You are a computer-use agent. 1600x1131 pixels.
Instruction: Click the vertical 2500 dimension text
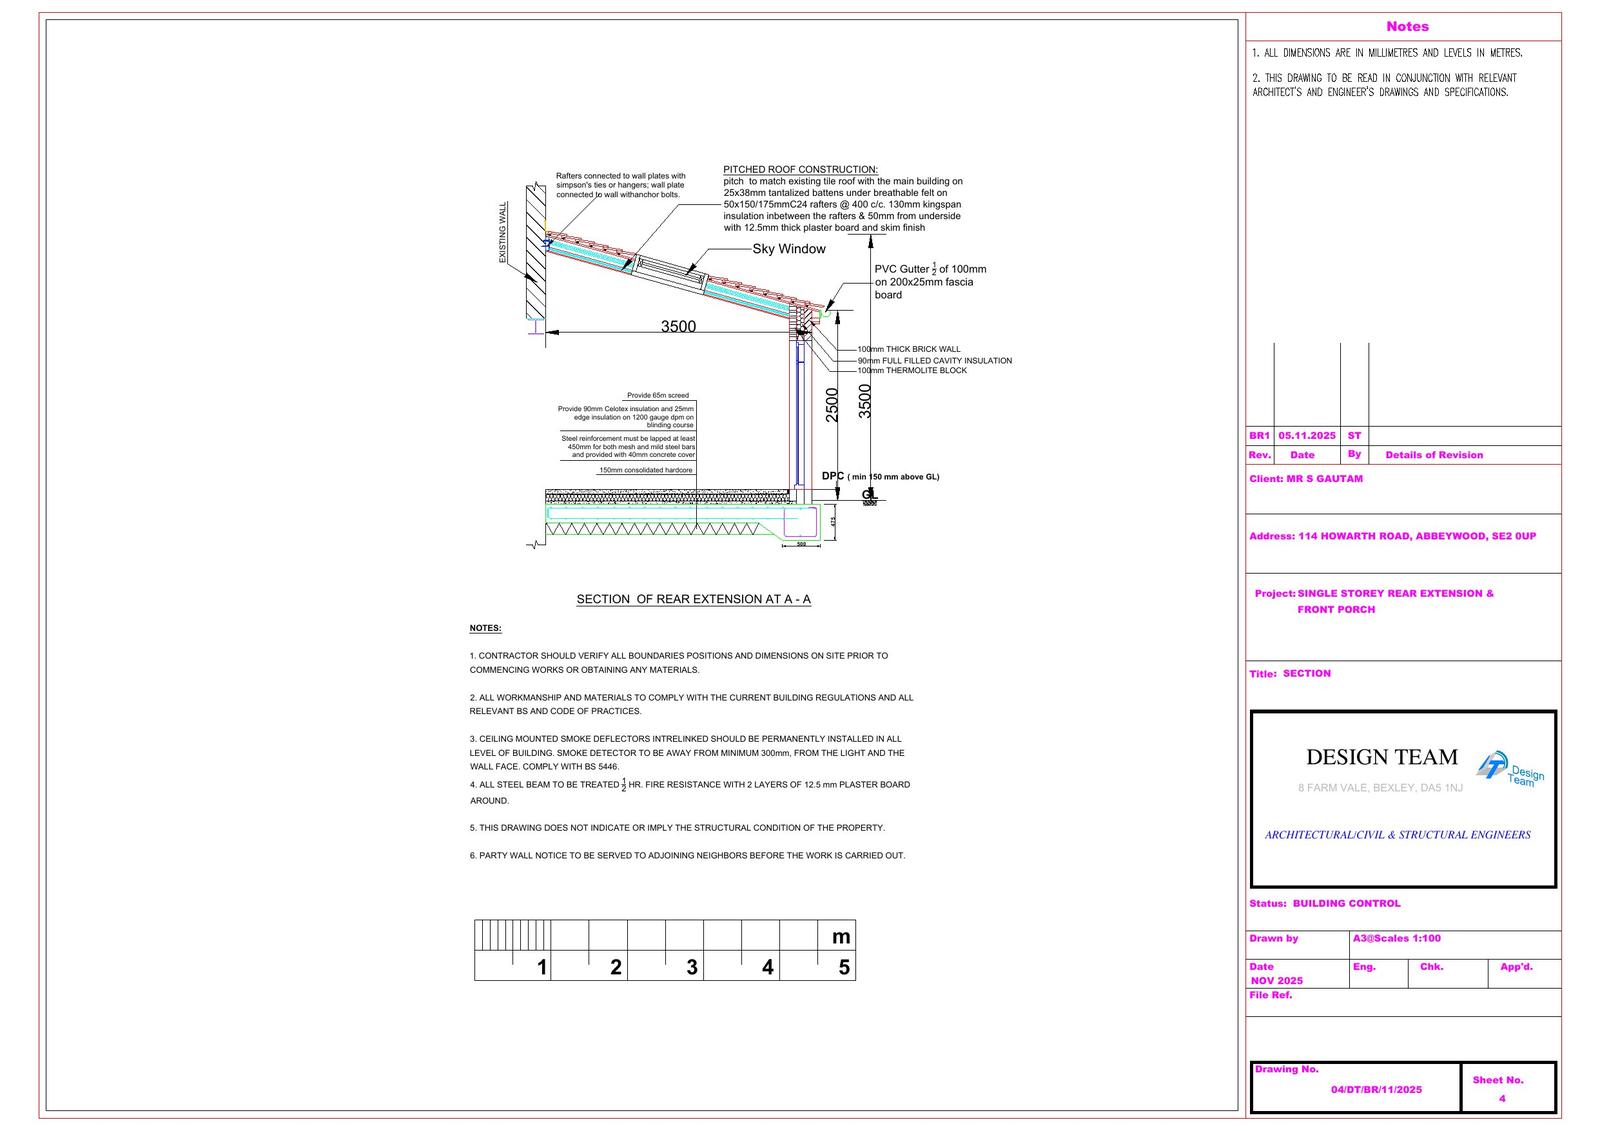tap(832, 404)
